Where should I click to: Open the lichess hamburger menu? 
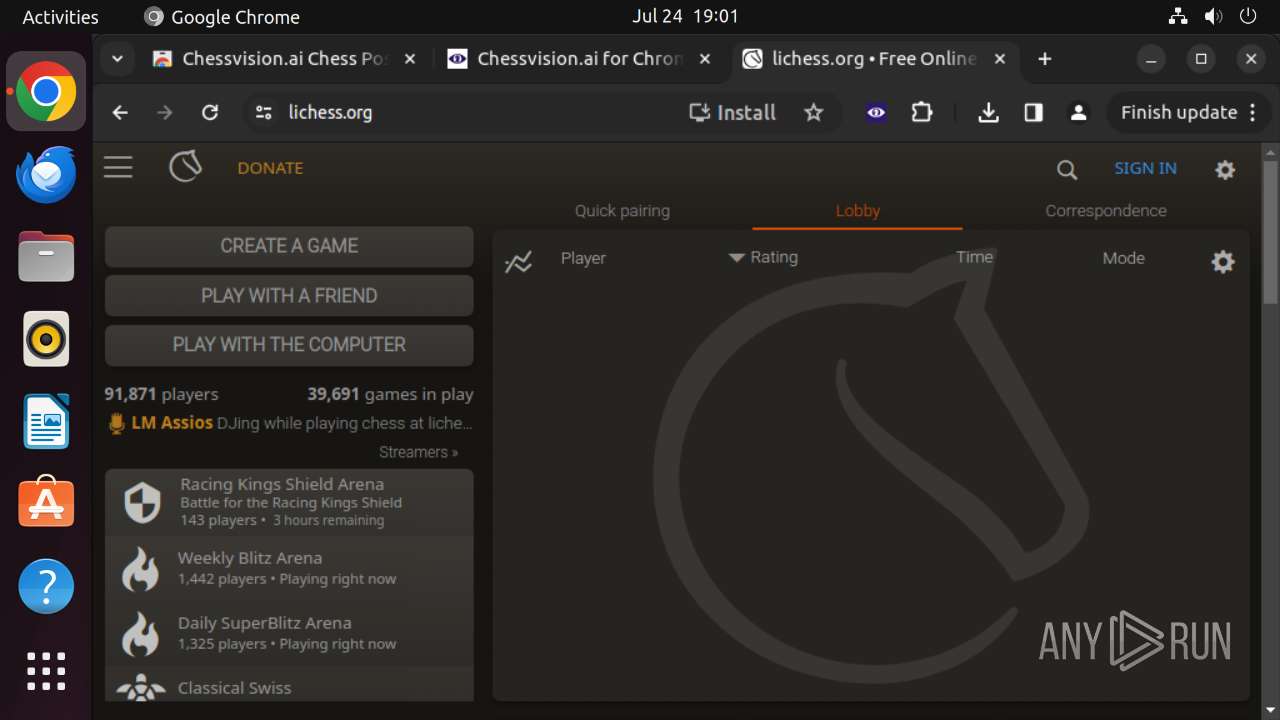(118, 168)
